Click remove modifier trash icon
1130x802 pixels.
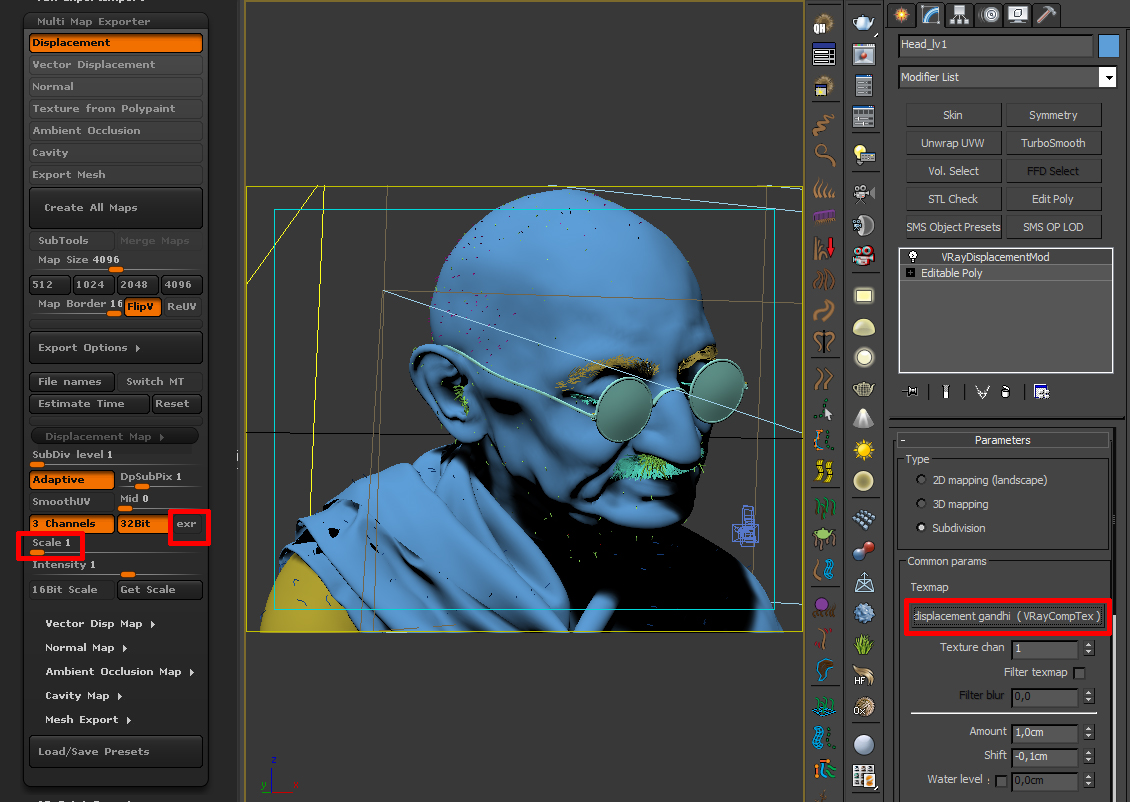point(1006,391)
